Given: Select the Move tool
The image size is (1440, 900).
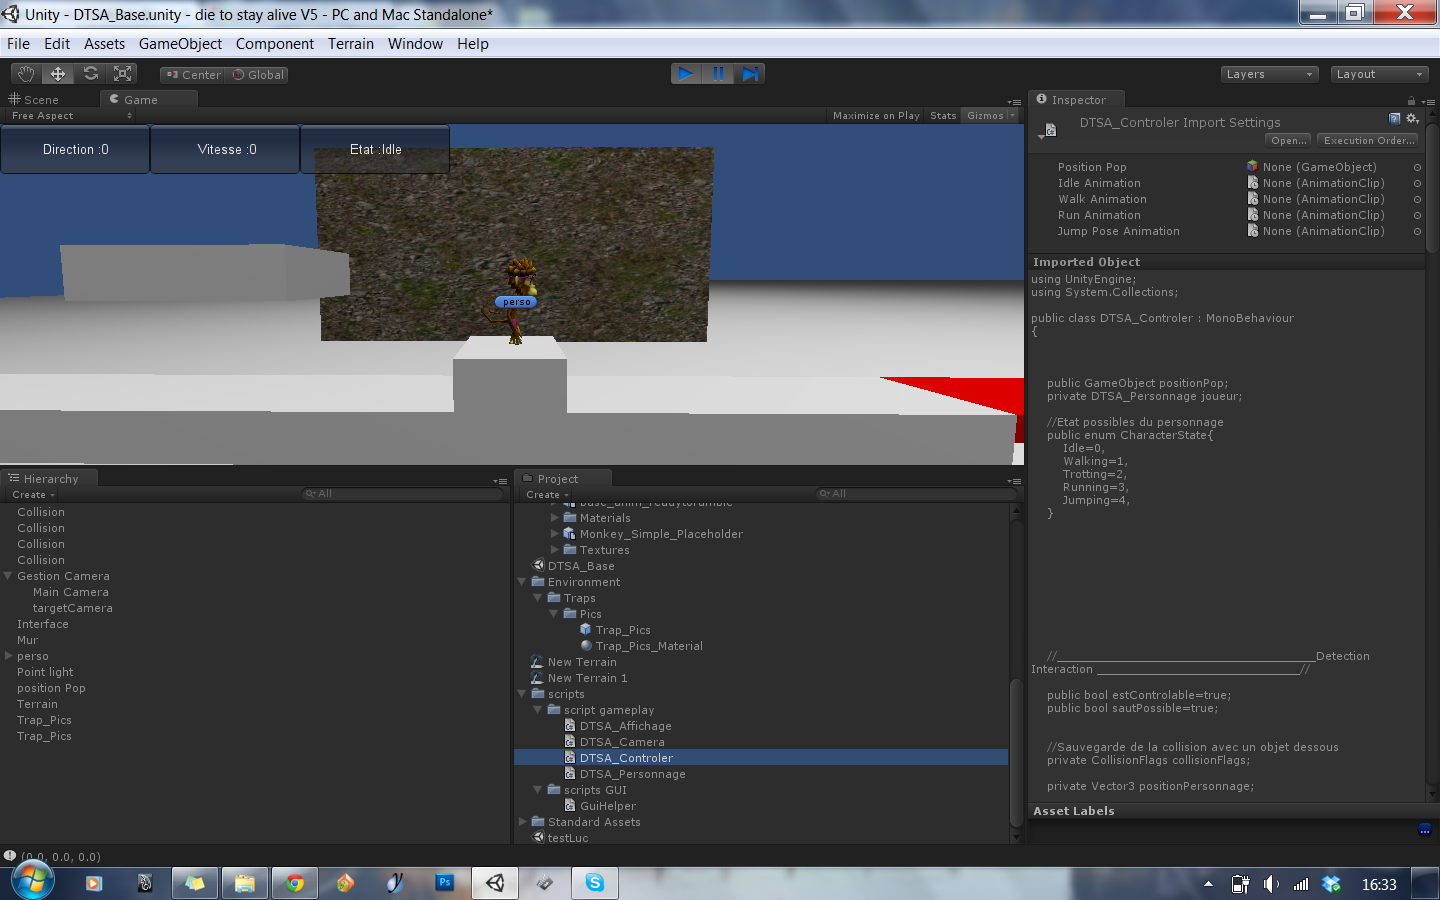Looking at the screenshot, I should 58,74.
